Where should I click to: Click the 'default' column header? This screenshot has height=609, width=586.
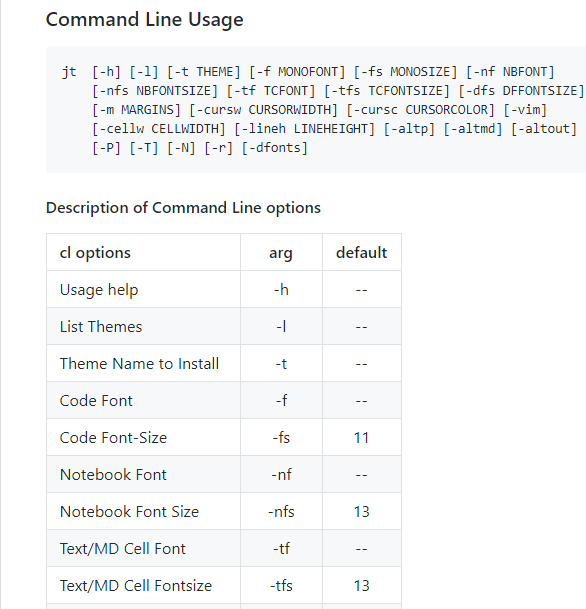362,252
